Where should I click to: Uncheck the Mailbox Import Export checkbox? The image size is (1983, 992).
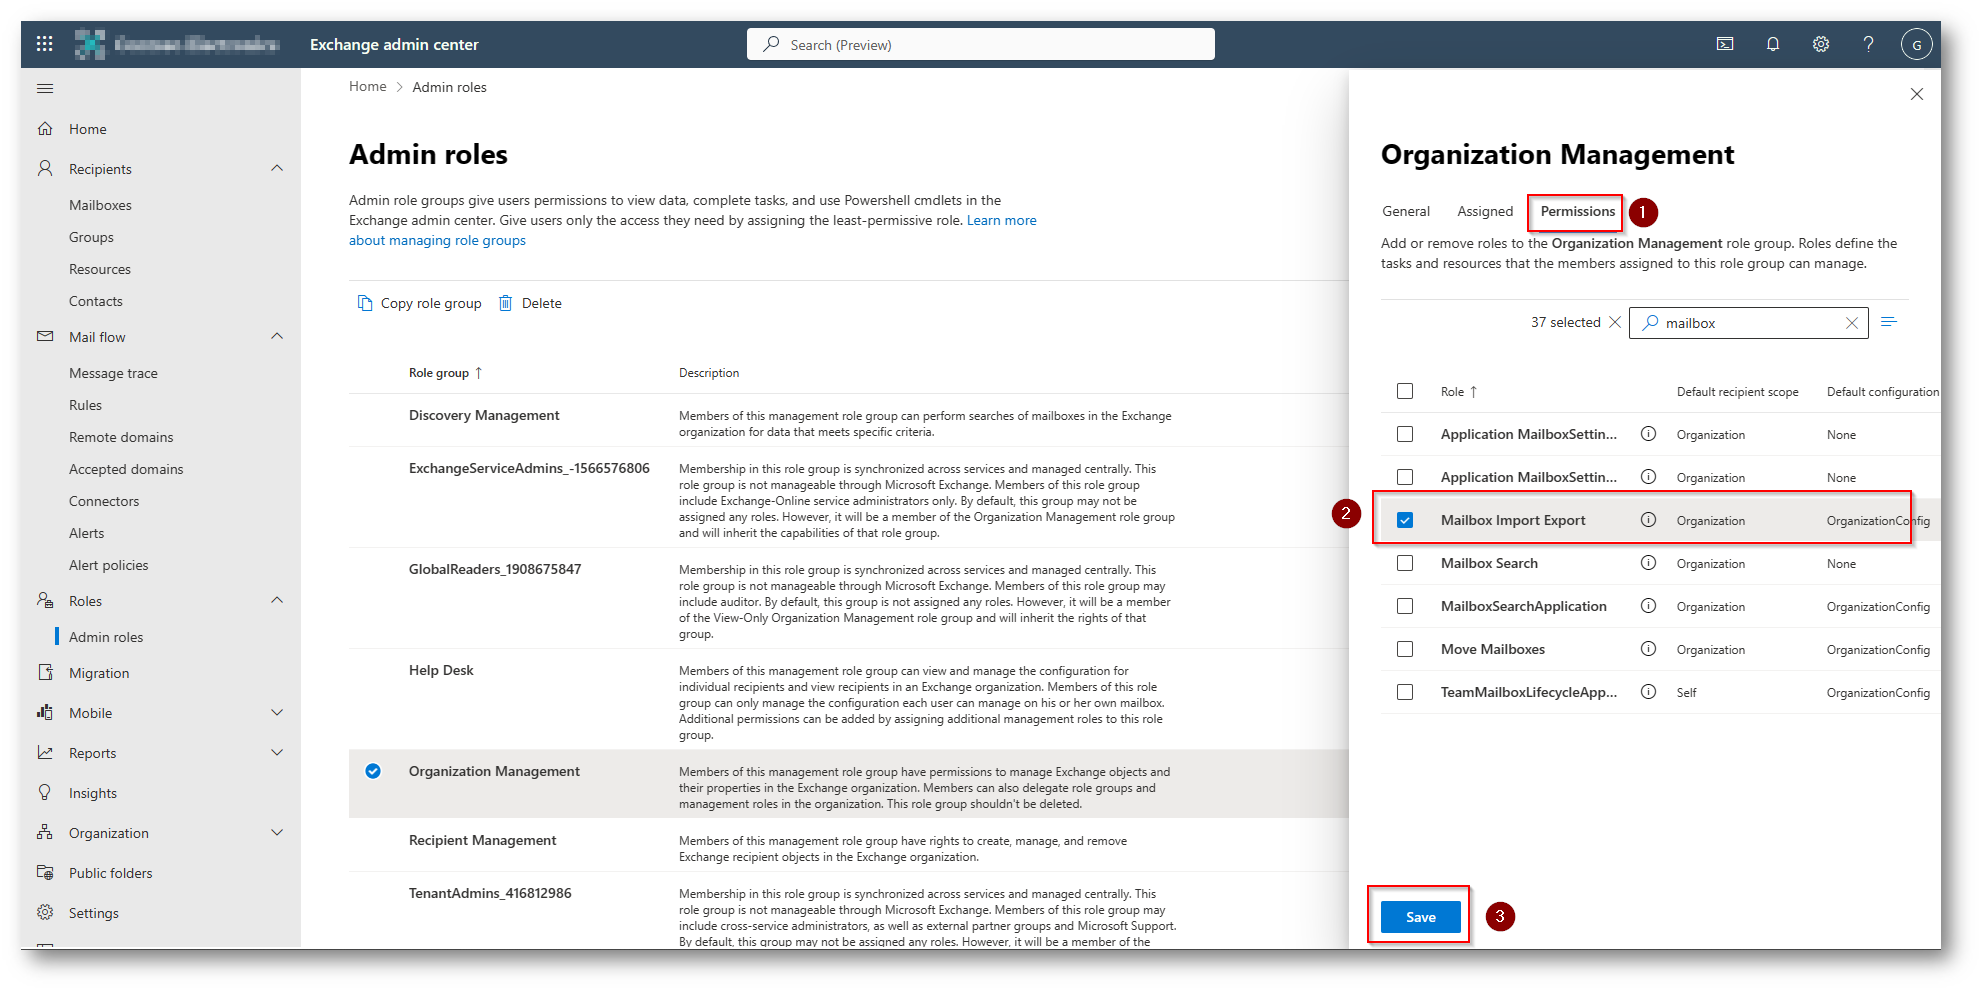[1405, 520]
